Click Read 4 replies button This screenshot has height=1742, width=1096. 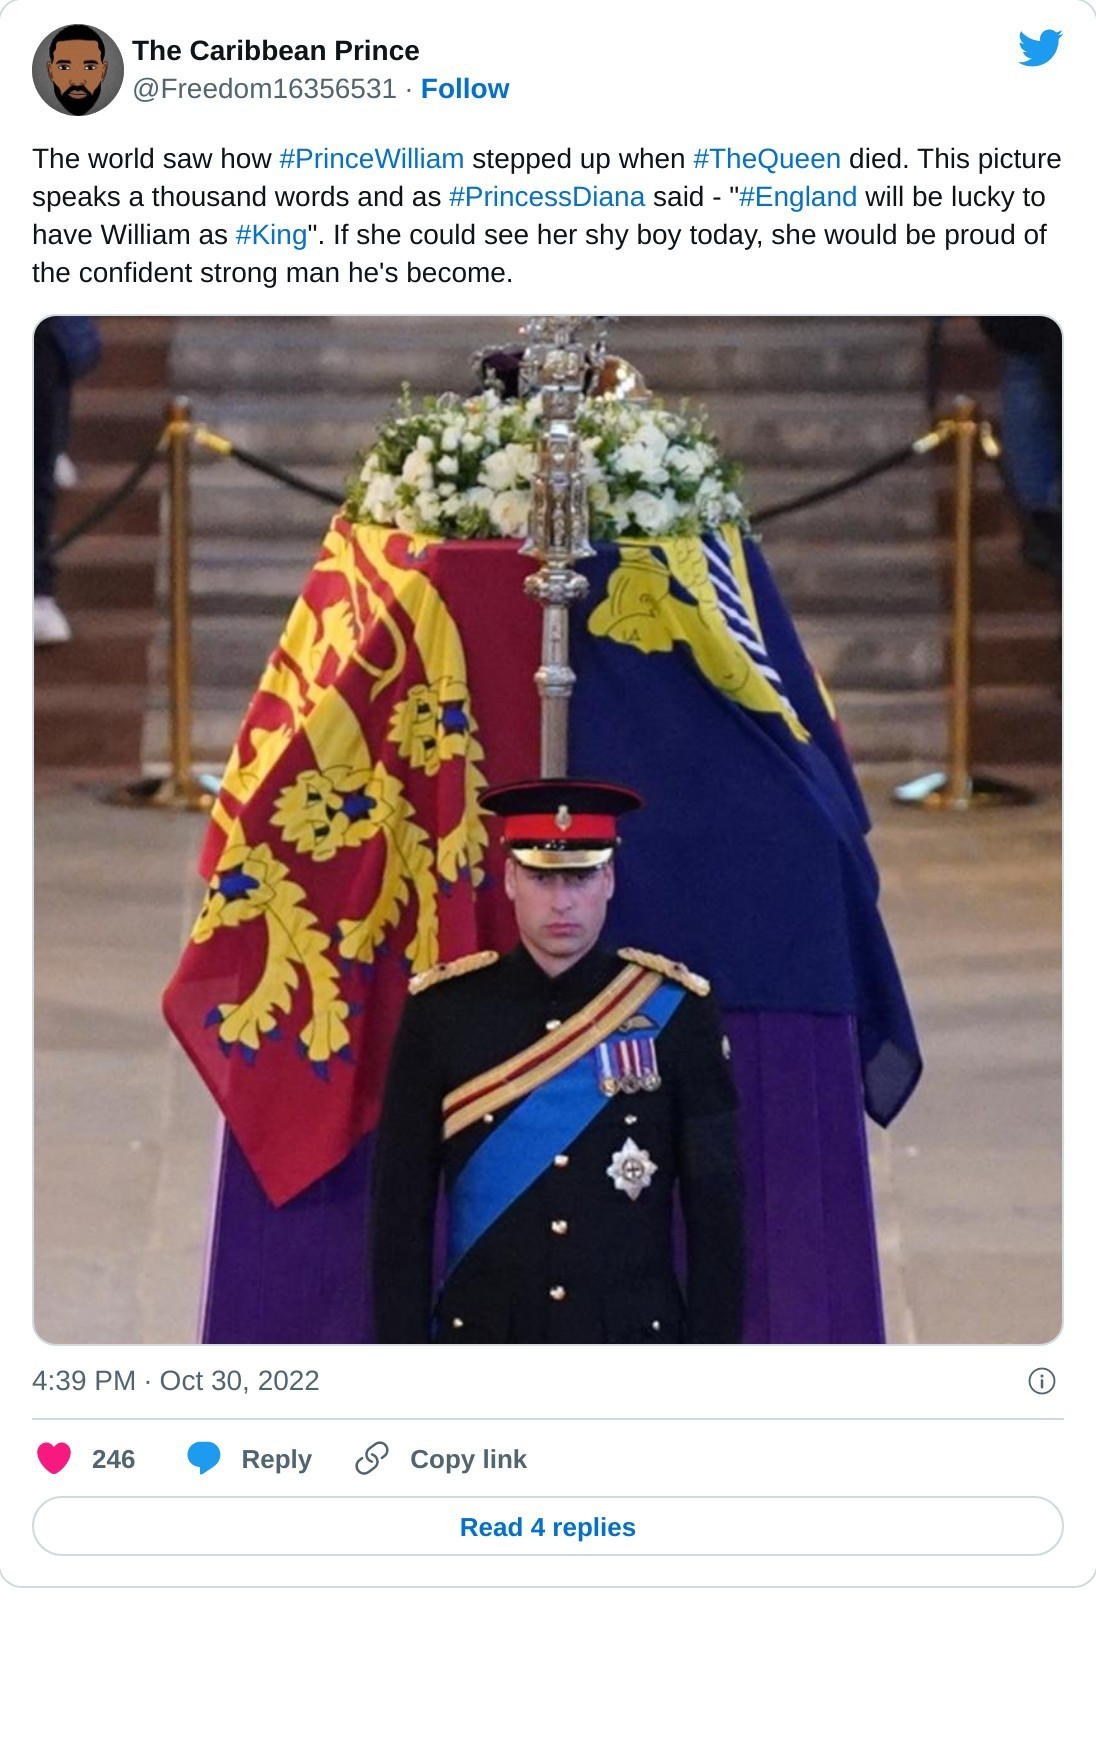(x=548, y=1527)
